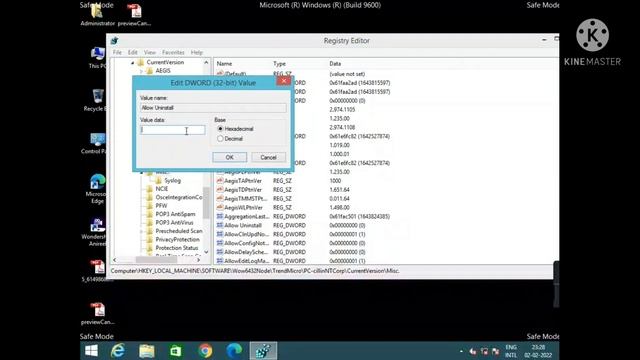
Task: Click the Data column header
Action: (335, 64)
